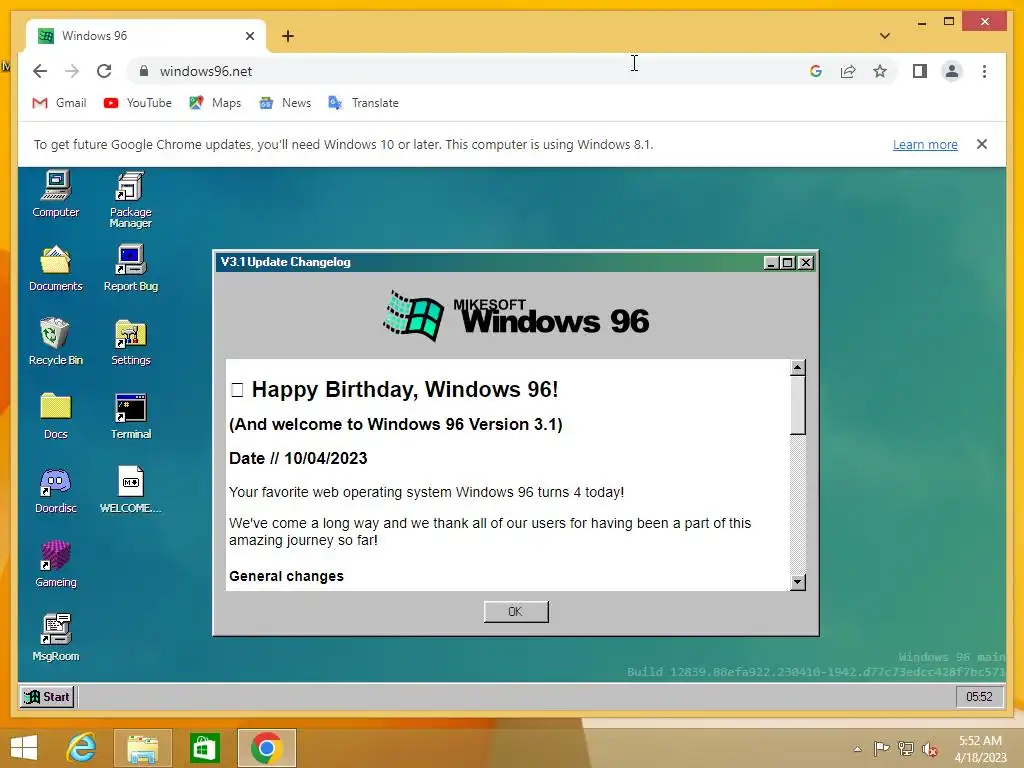Open a new Chrome tab
The height and width of the screenshot is (768, 1024).
click(288, 36)
